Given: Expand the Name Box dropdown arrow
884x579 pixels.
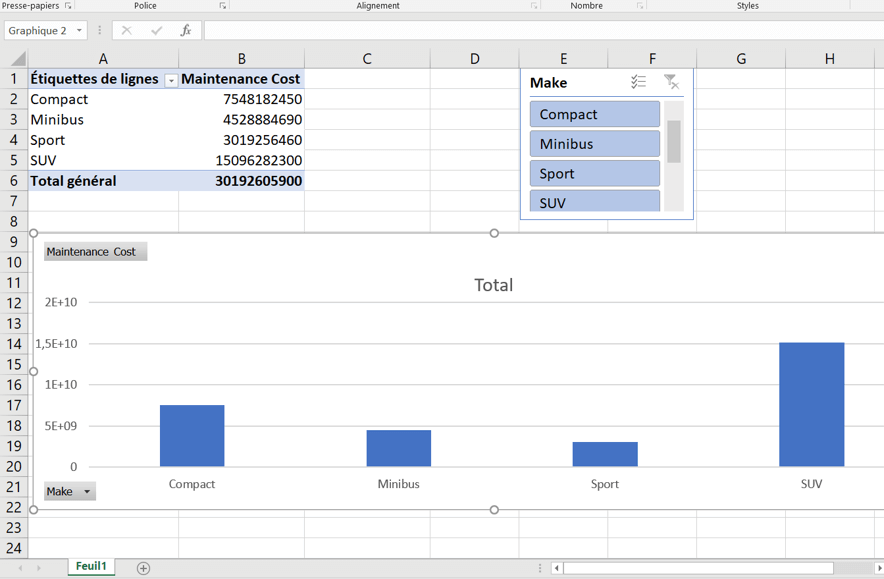Looking at the screenshot, I should pos(79,30).
